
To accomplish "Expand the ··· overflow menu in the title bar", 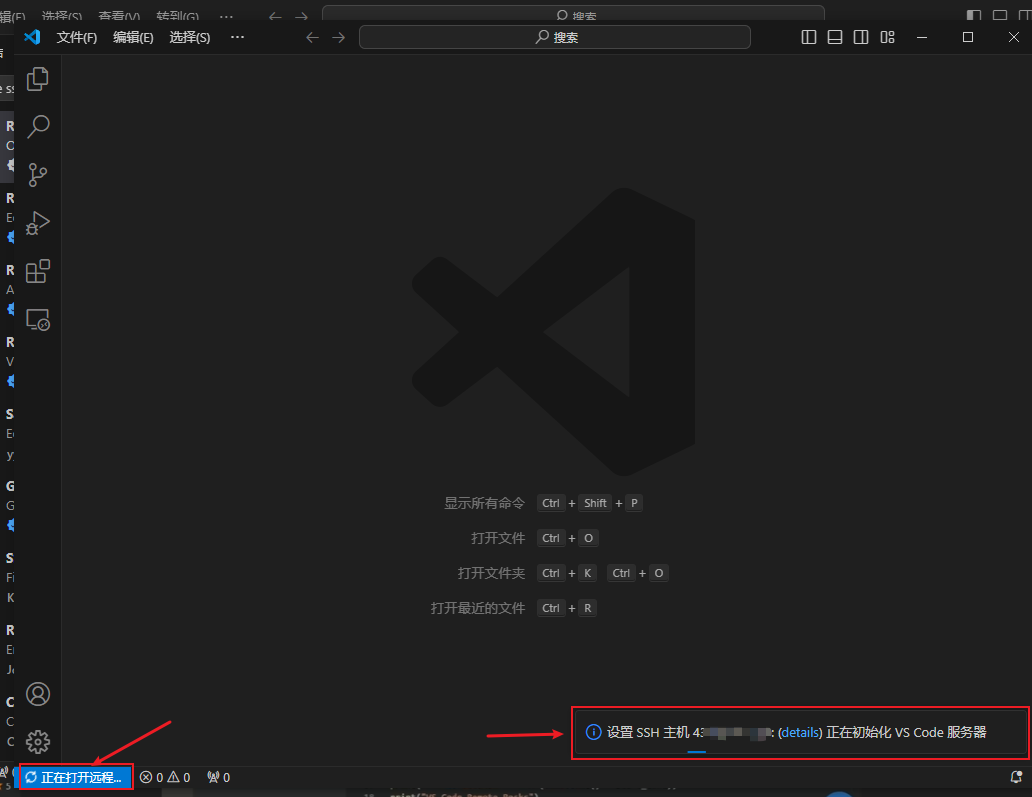I will [x=238, y=37].
